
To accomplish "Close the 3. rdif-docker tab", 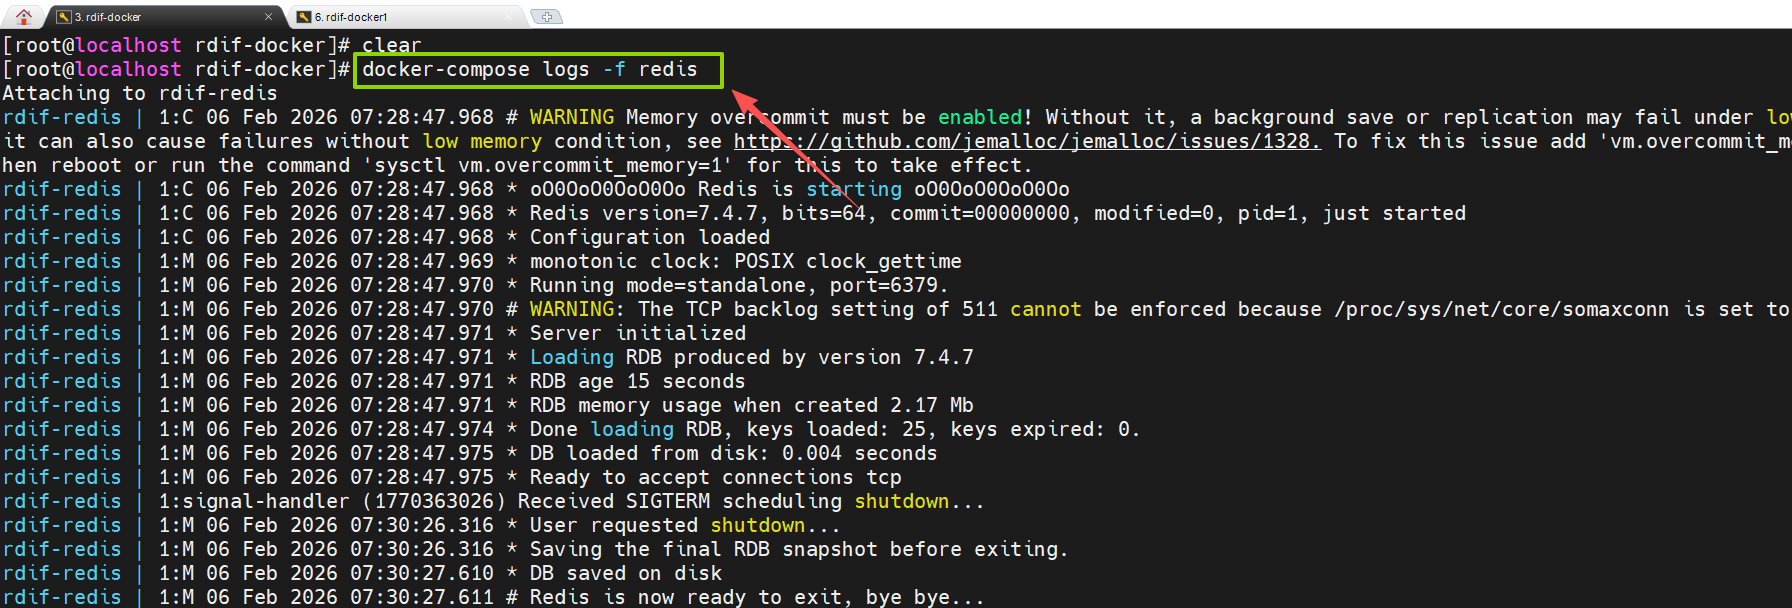I will point(268,17).
